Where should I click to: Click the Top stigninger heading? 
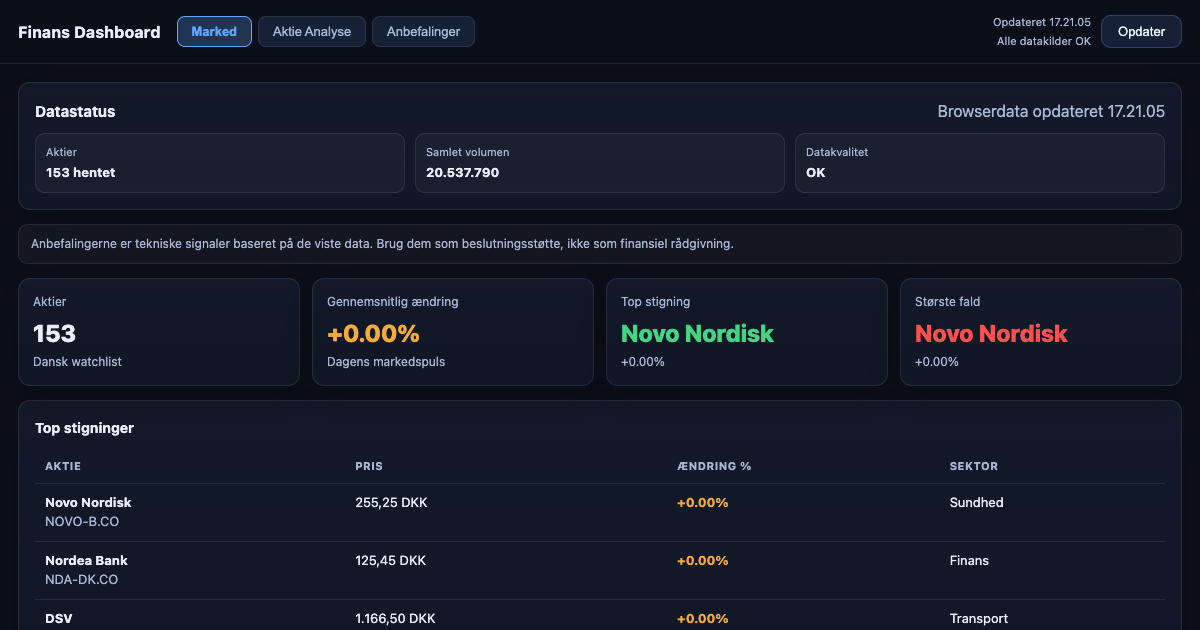pos(84,428)
